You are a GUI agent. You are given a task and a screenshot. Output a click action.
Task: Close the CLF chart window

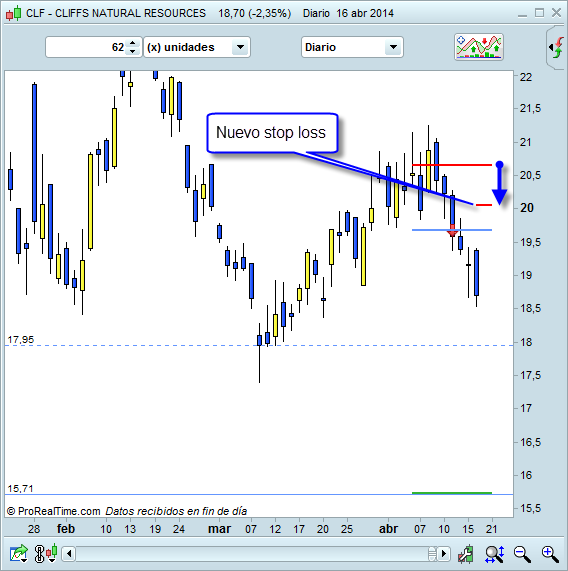tap(556, 13)
